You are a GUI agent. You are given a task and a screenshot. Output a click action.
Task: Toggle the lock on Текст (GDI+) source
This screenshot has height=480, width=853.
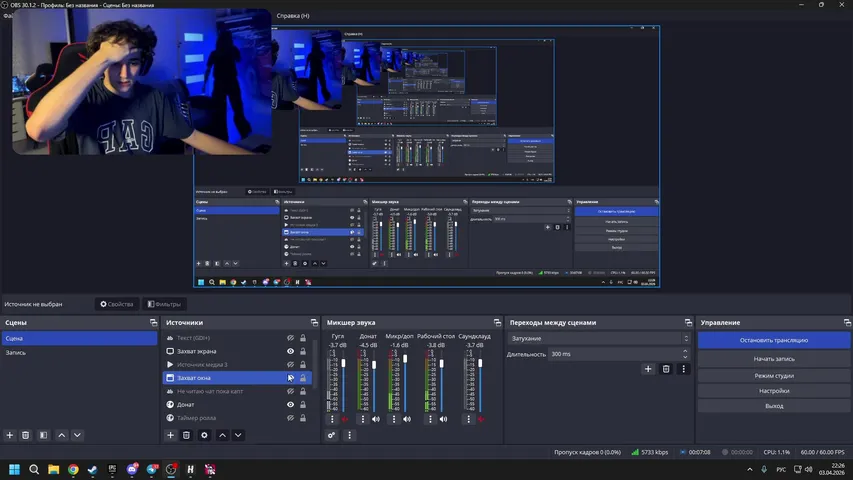[x=304, y=338]
